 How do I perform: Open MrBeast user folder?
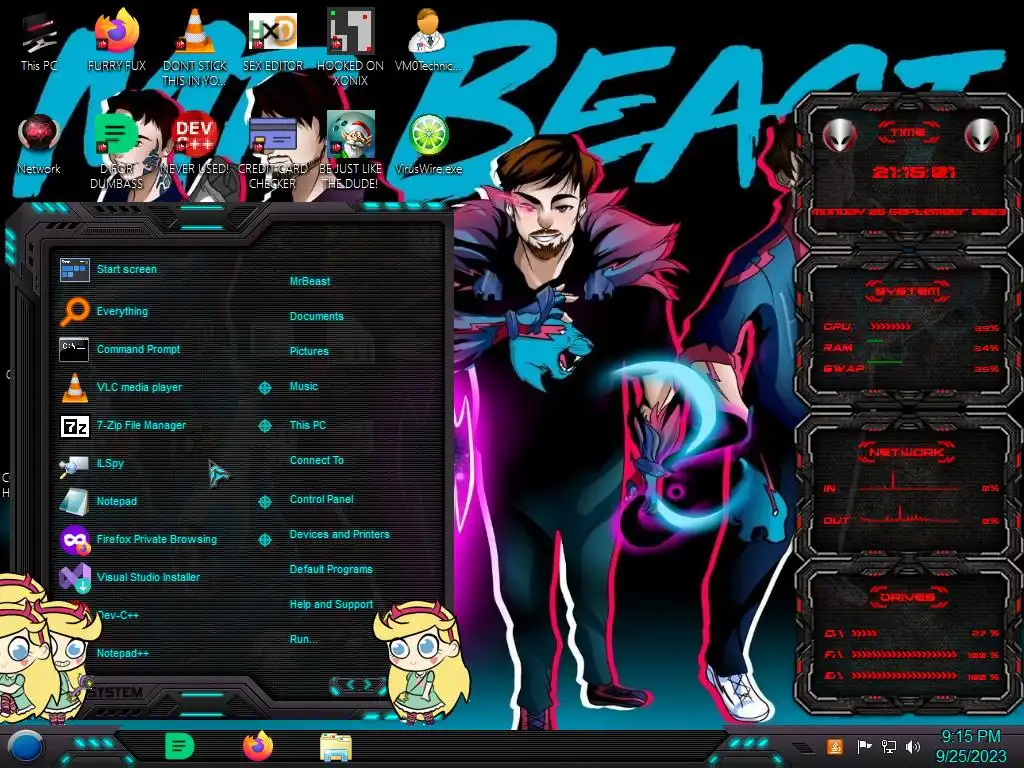click(x=310, y=281)
